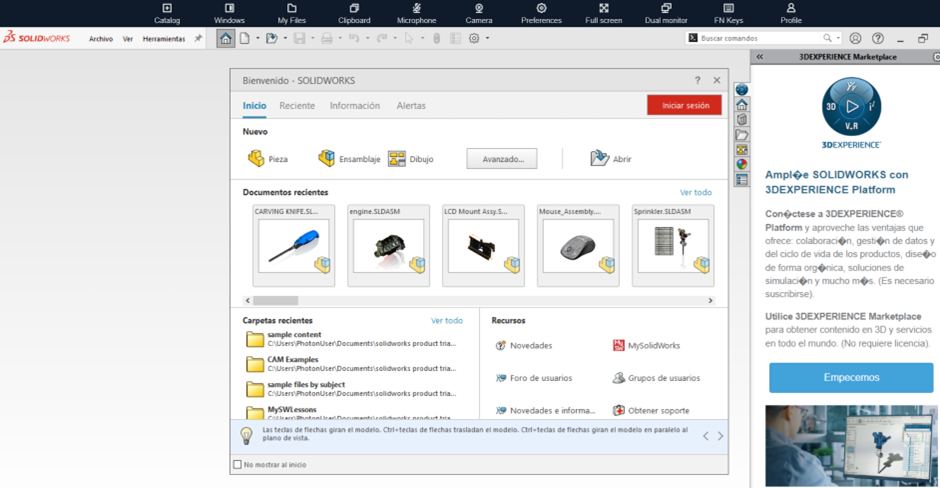
Task: Expand the Options gear dropdown arrow
Action: (x=487, y=38)
